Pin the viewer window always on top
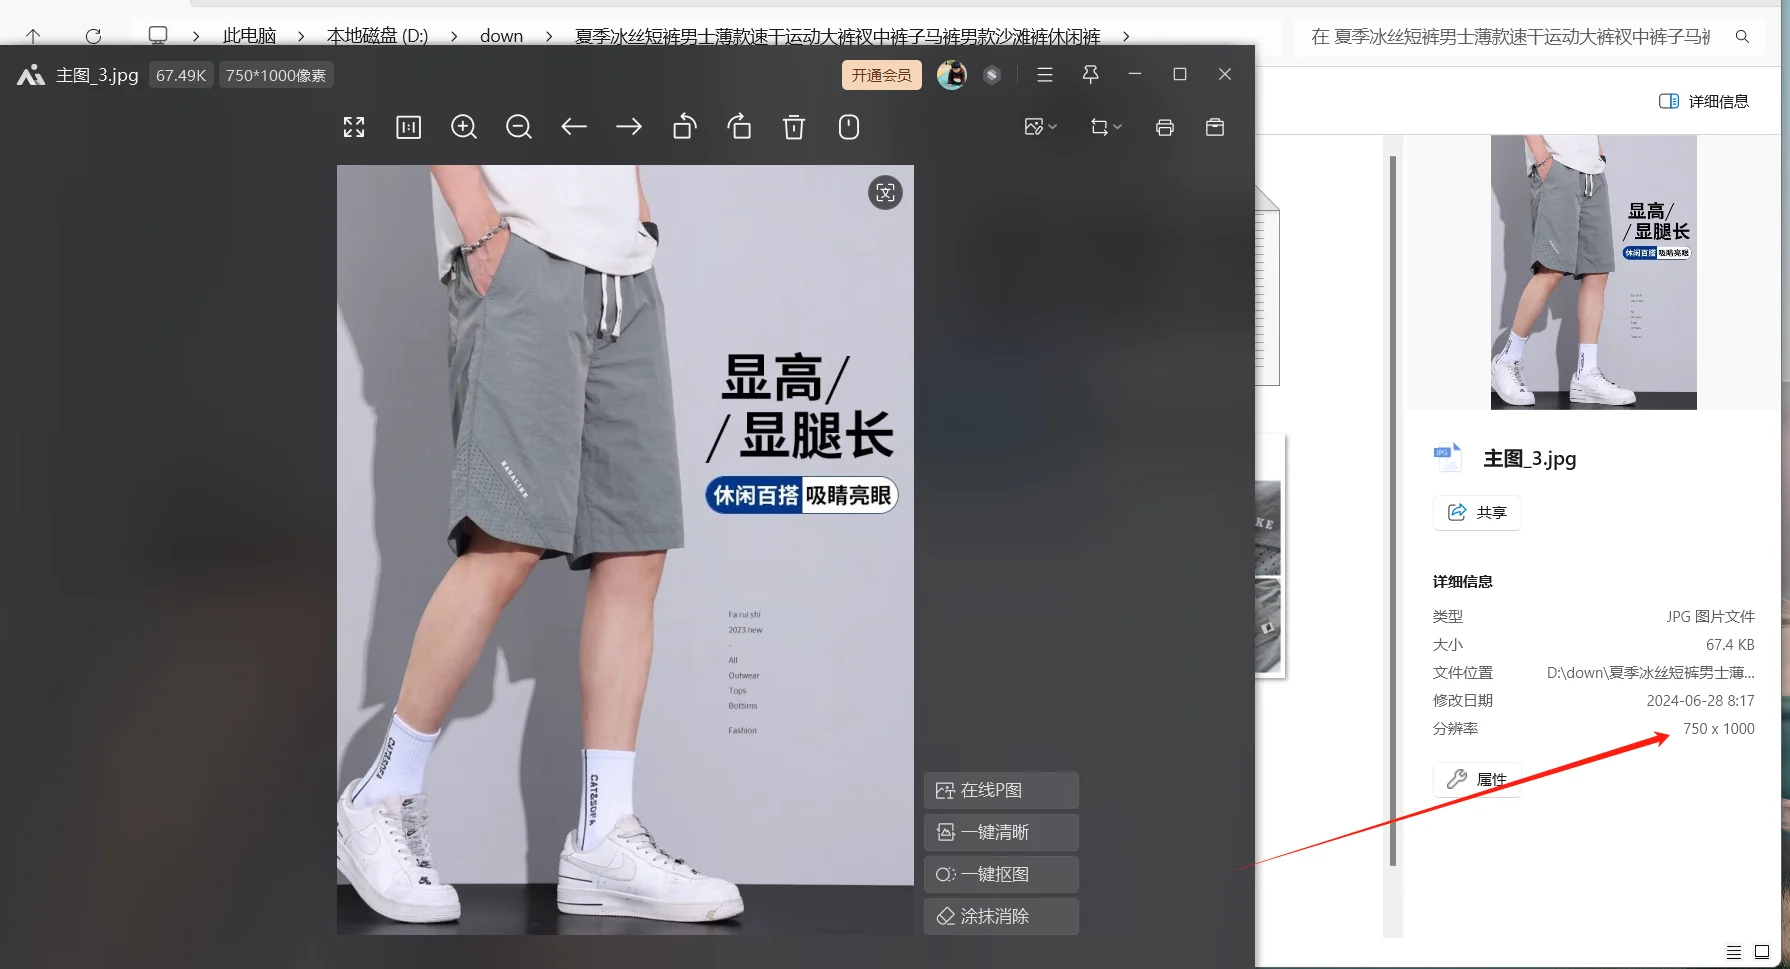 point(1090,74)
